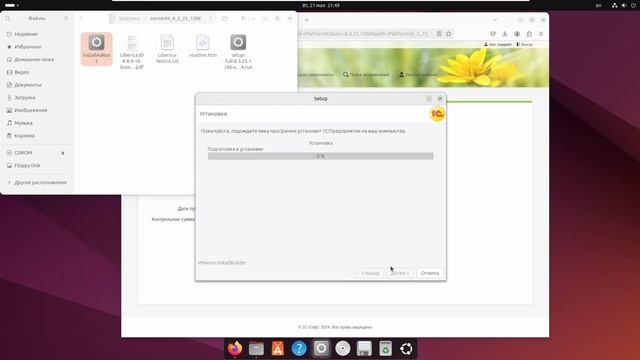Select the Liberica-Notice.txt file
The width and height of the screenshot is (640, 360).
(x=167, y=49)
